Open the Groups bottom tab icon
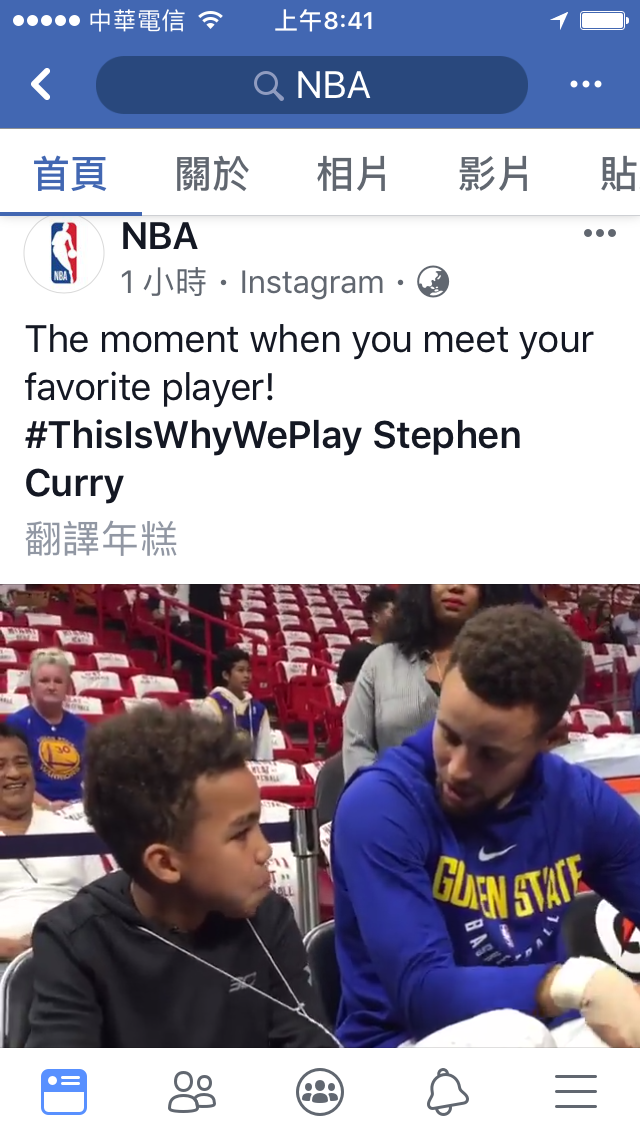 (320, 1092)
